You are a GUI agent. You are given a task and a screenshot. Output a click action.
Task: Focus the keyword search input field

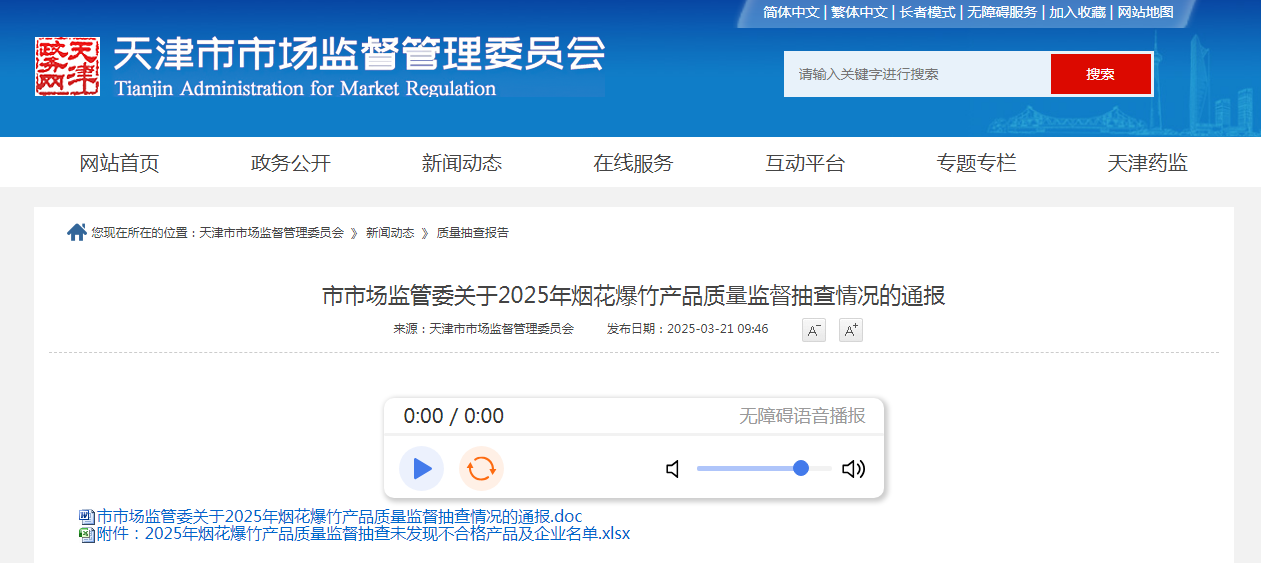917,74
